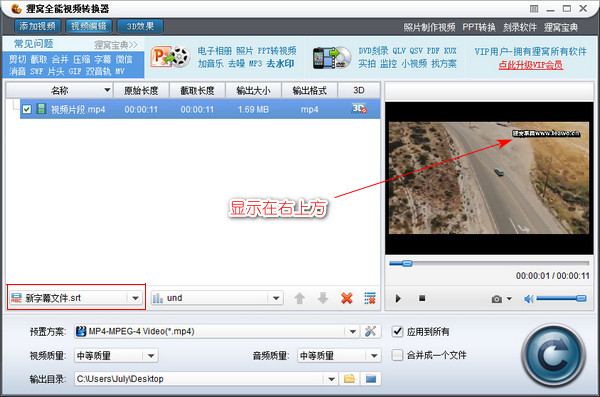Toggle the 应用到所有 checkbox

pyautogui.click(x=398, y=331)
